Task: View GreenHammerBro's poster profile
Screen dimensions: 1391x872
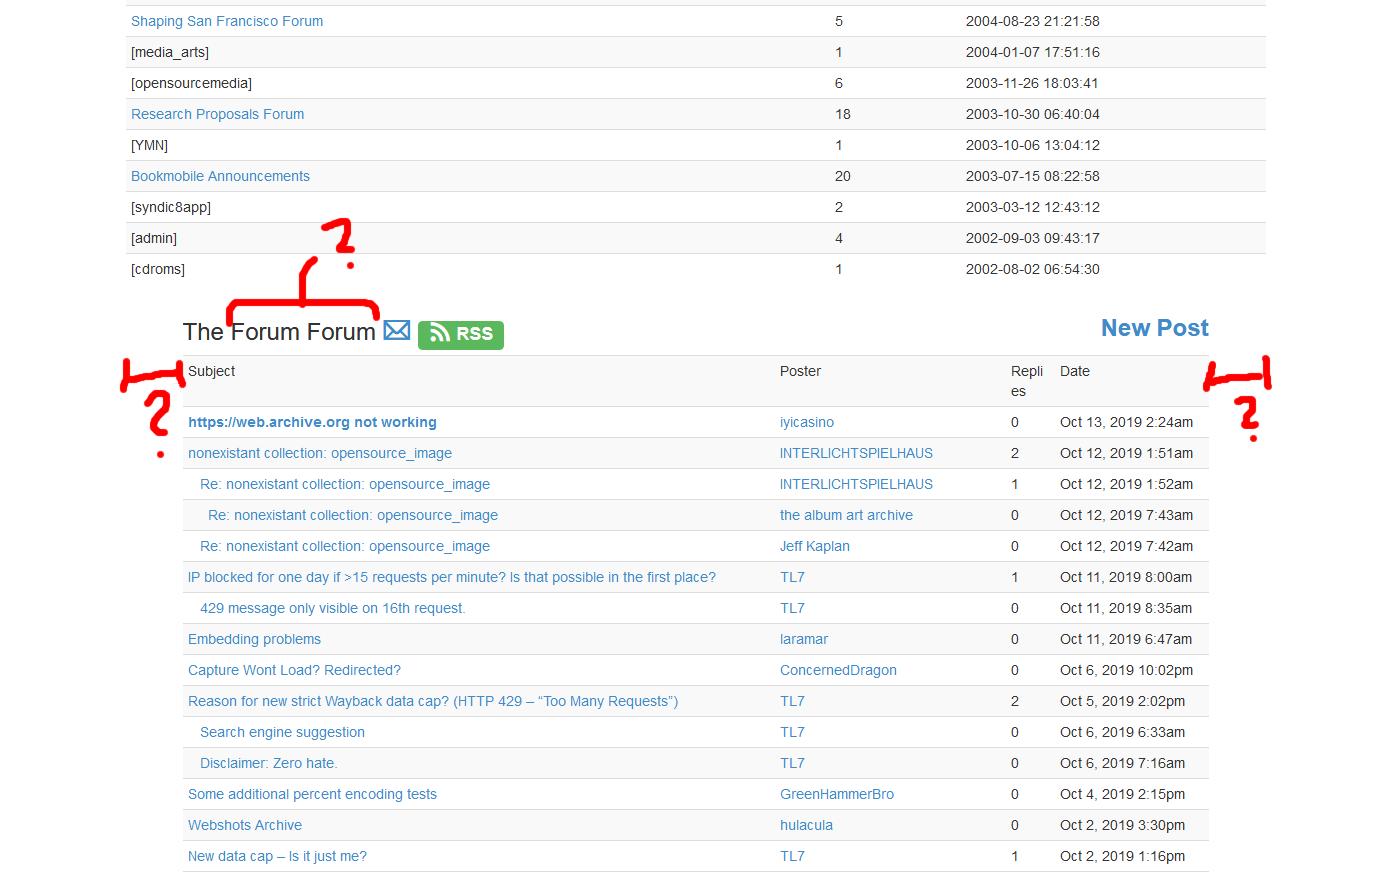Action: pyautogui.click(x=837, y=794)
